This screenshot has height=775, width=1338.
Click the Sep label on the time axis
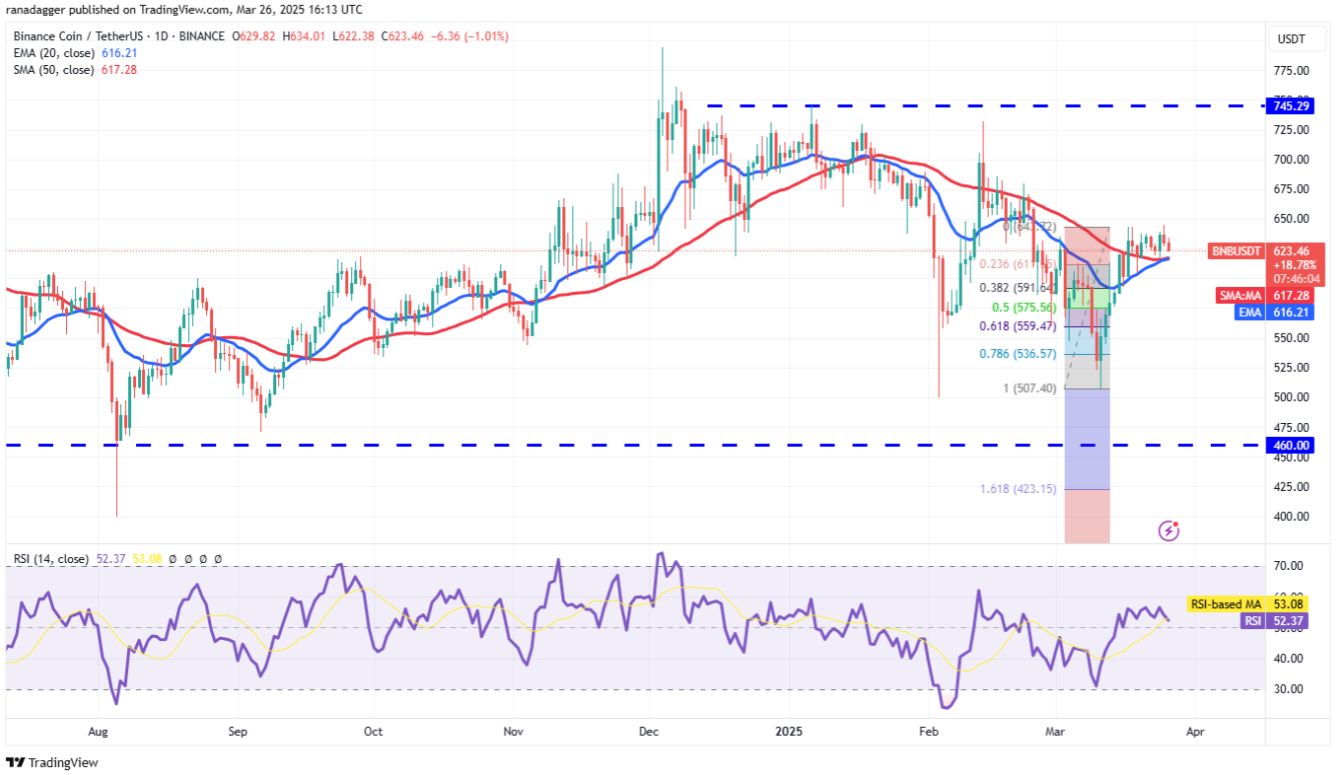[237, 733]
